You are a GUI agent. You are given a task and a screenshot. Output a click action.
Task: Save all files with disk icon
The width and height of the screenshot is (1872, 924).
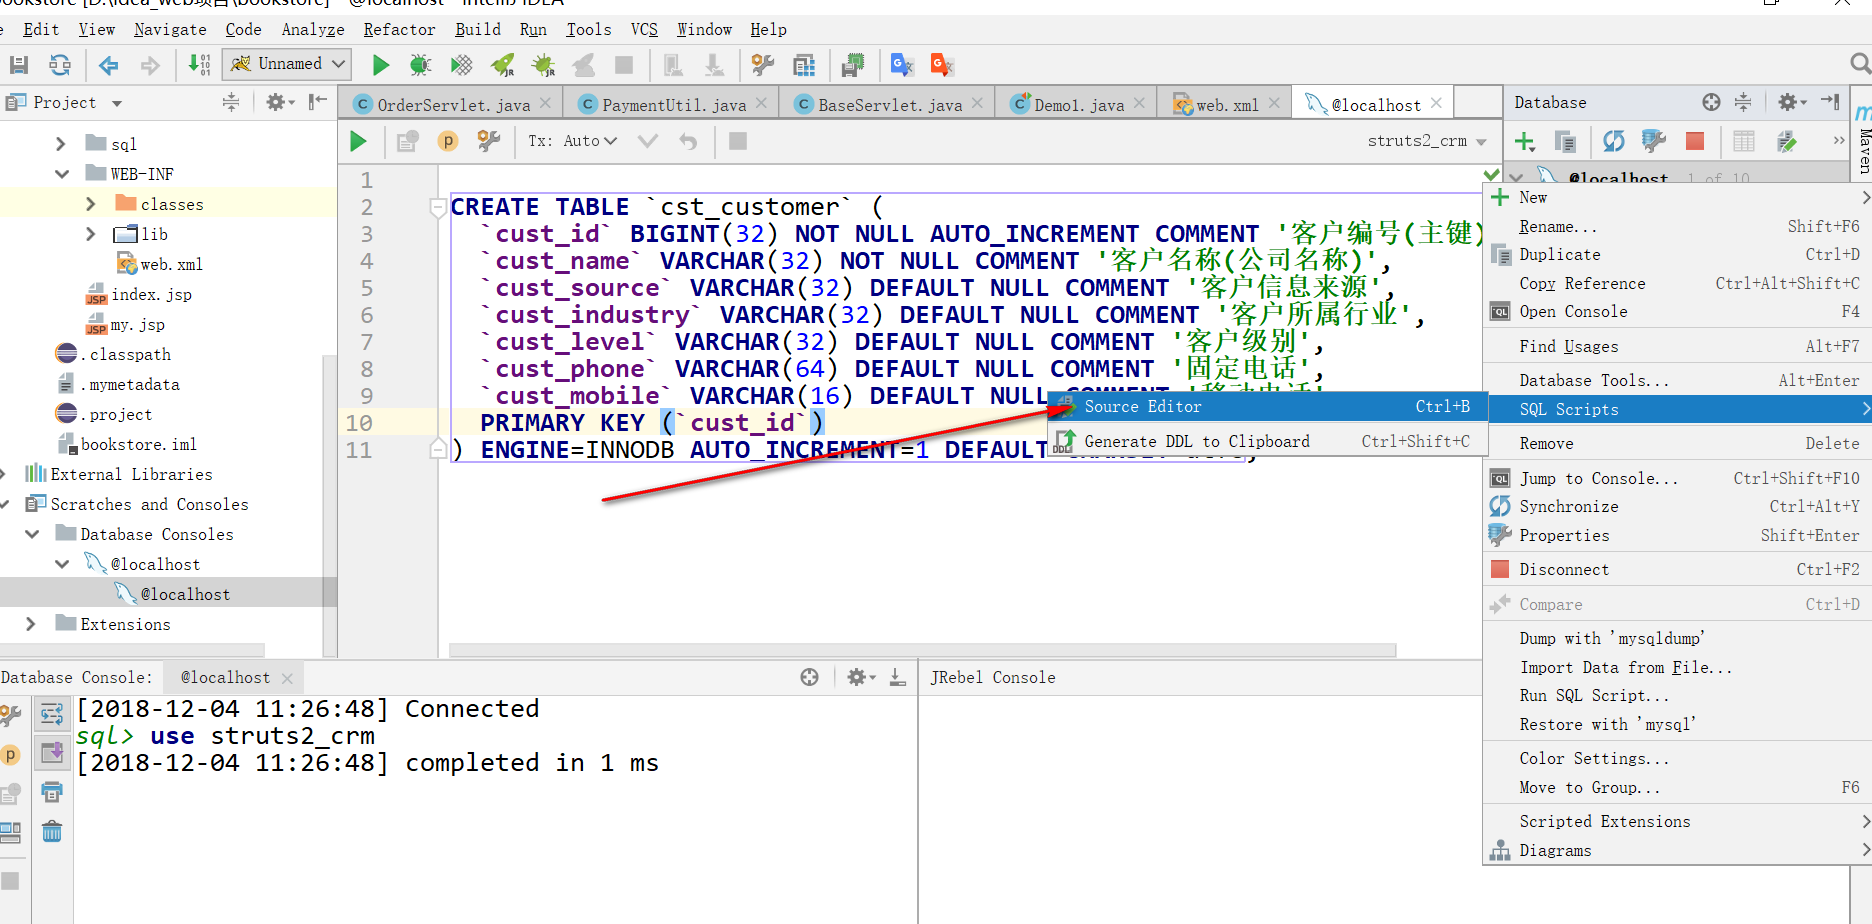point(17,63)
